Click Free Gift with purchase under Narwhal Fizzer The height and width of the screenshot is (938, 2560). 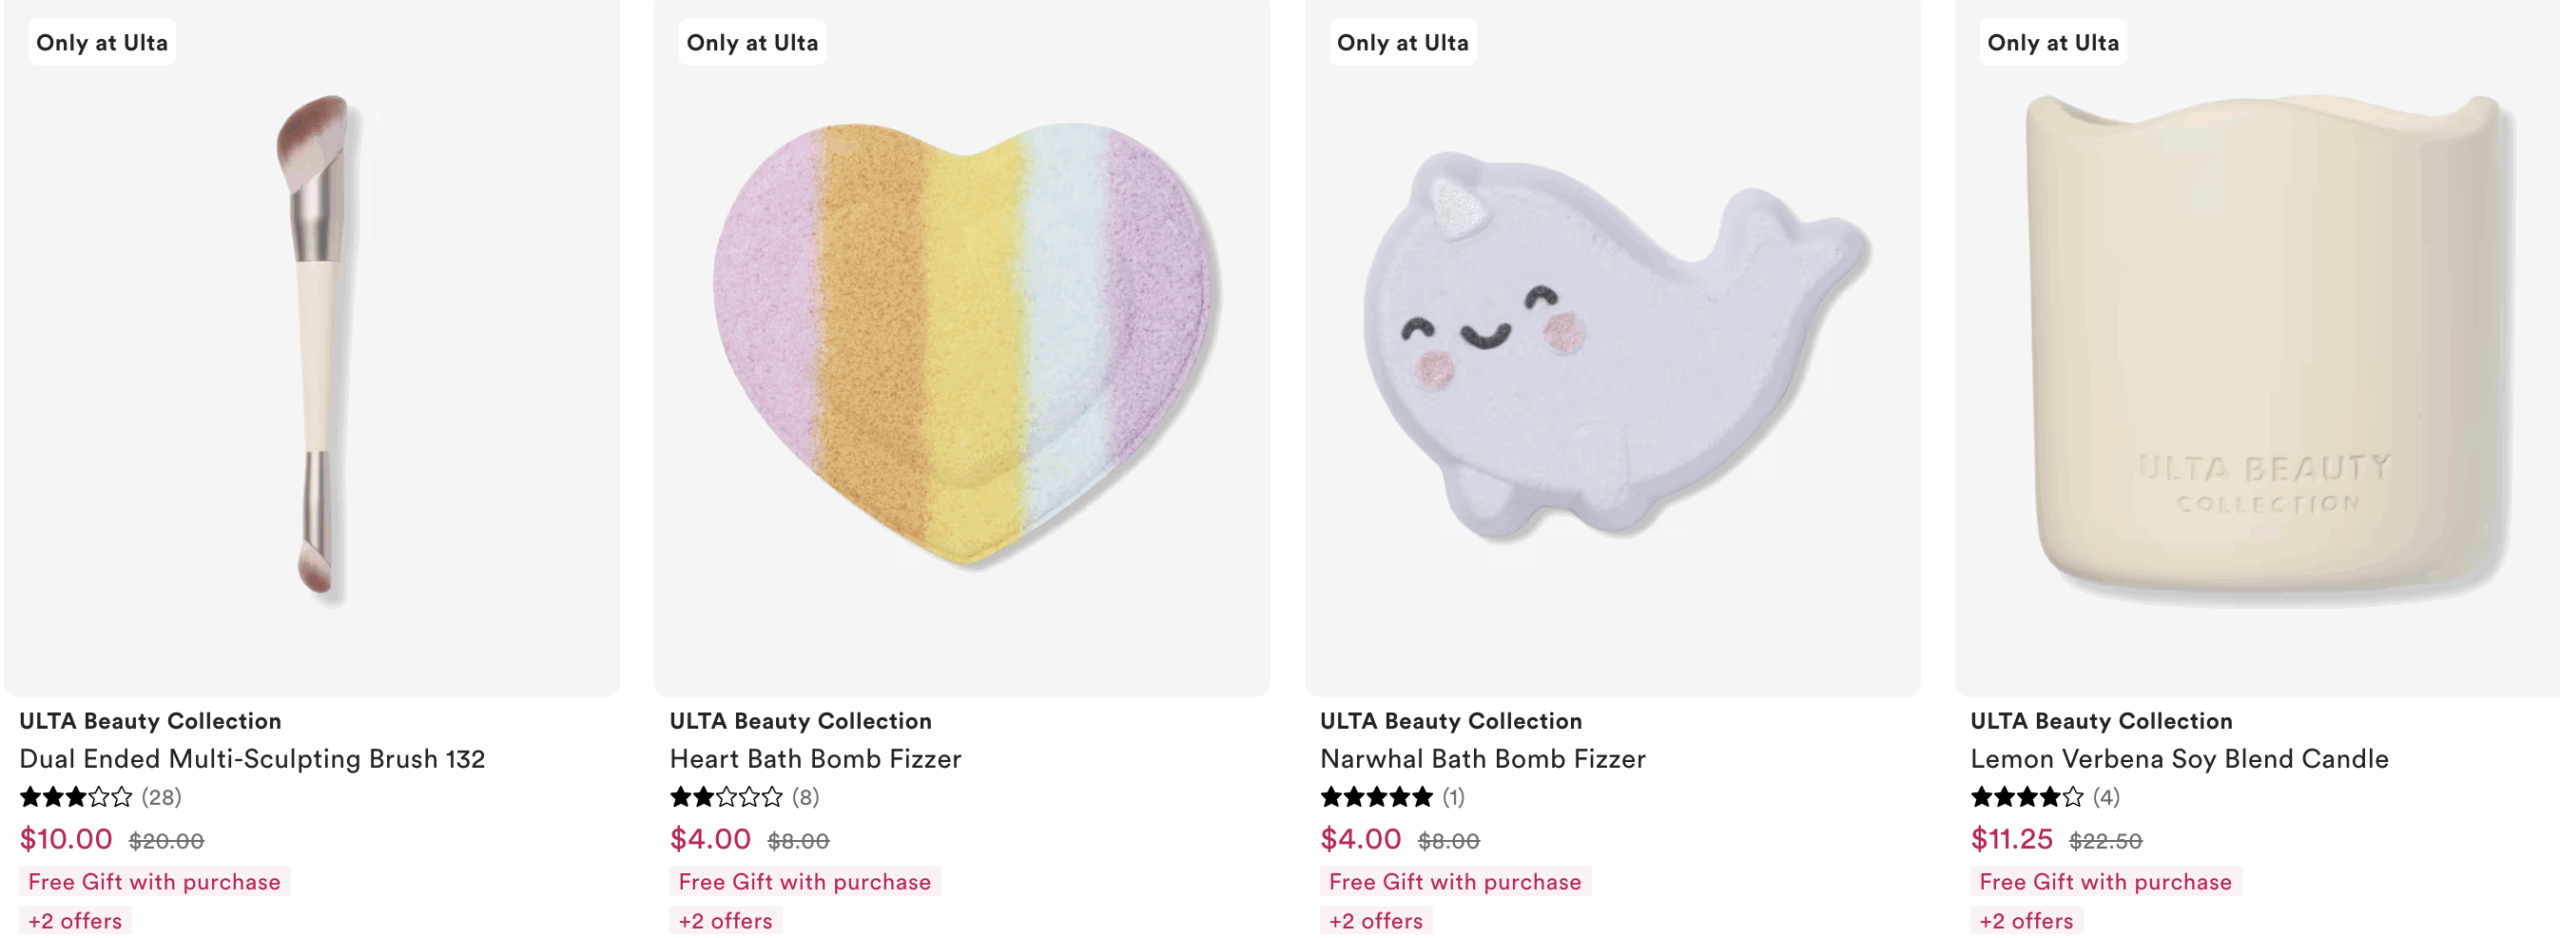coord(1455,882)
